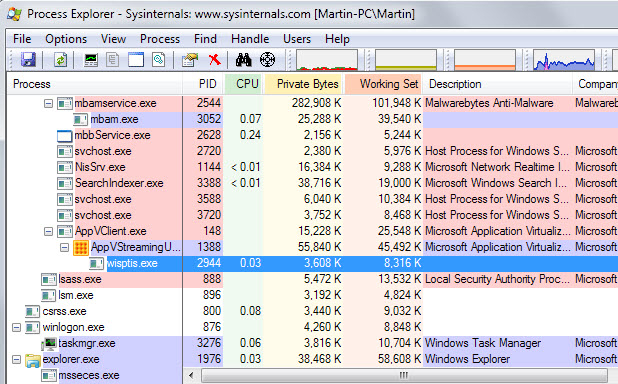The image size is (618, 384).
Task: Click the 282,908 K private bytes value
Action: [316, 103]
